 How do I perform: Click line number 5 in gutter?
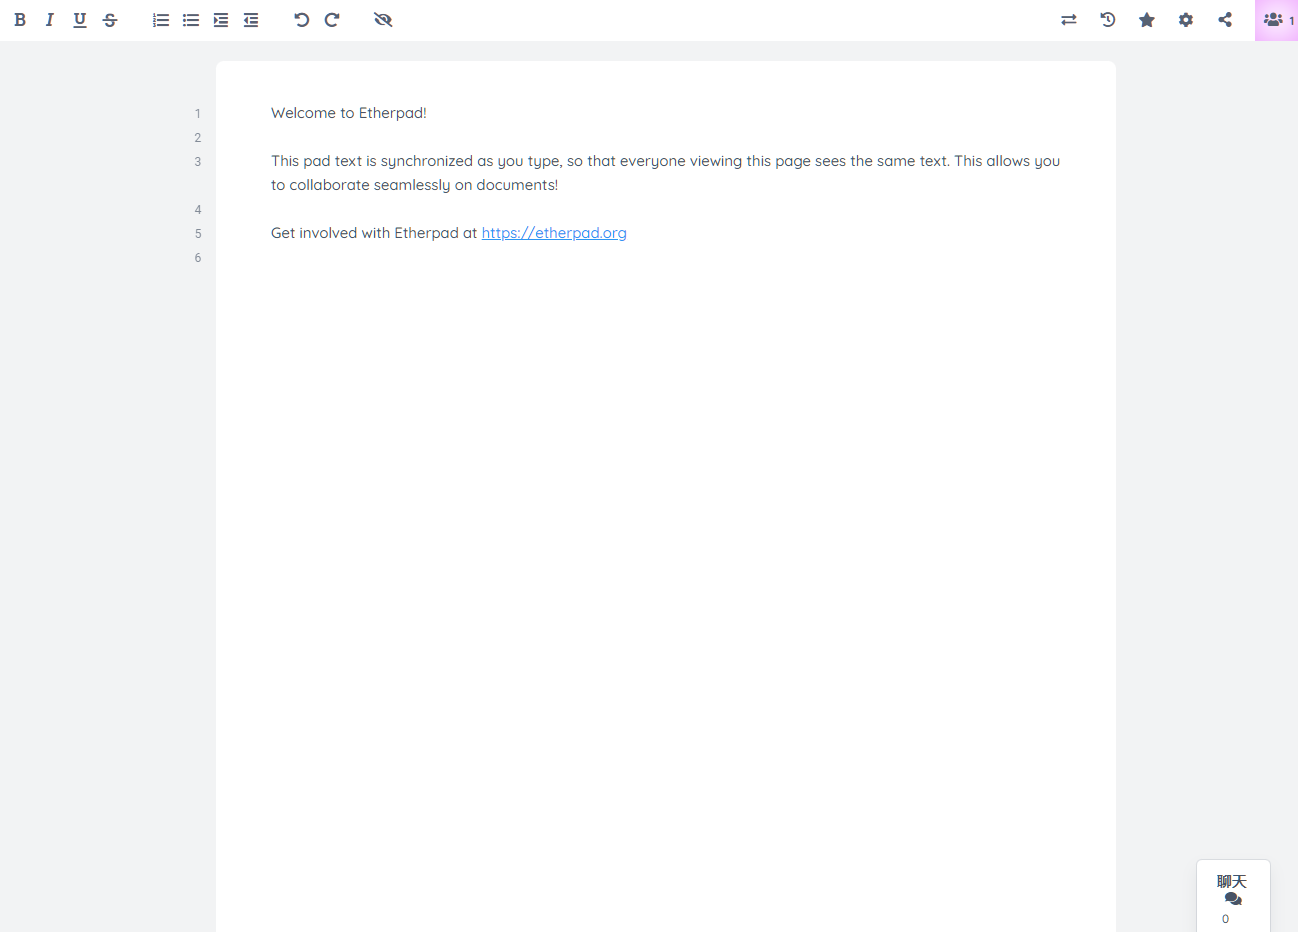[198, 234]
